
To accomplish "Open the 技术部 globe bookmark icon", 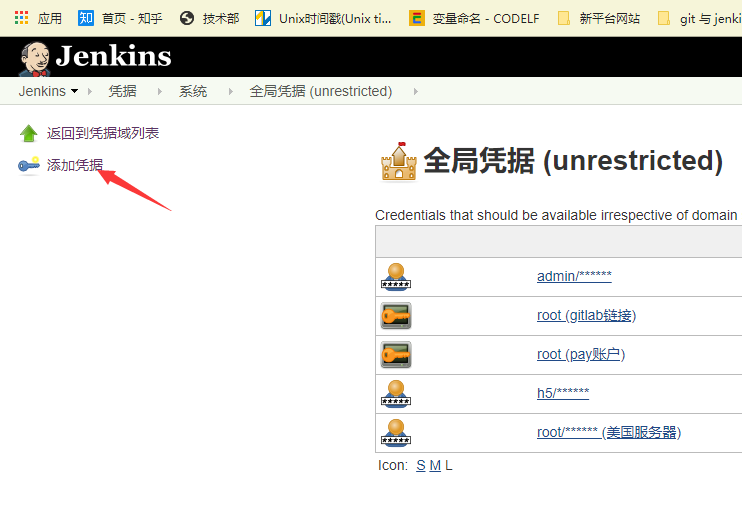I will click(x=187, y=18).
